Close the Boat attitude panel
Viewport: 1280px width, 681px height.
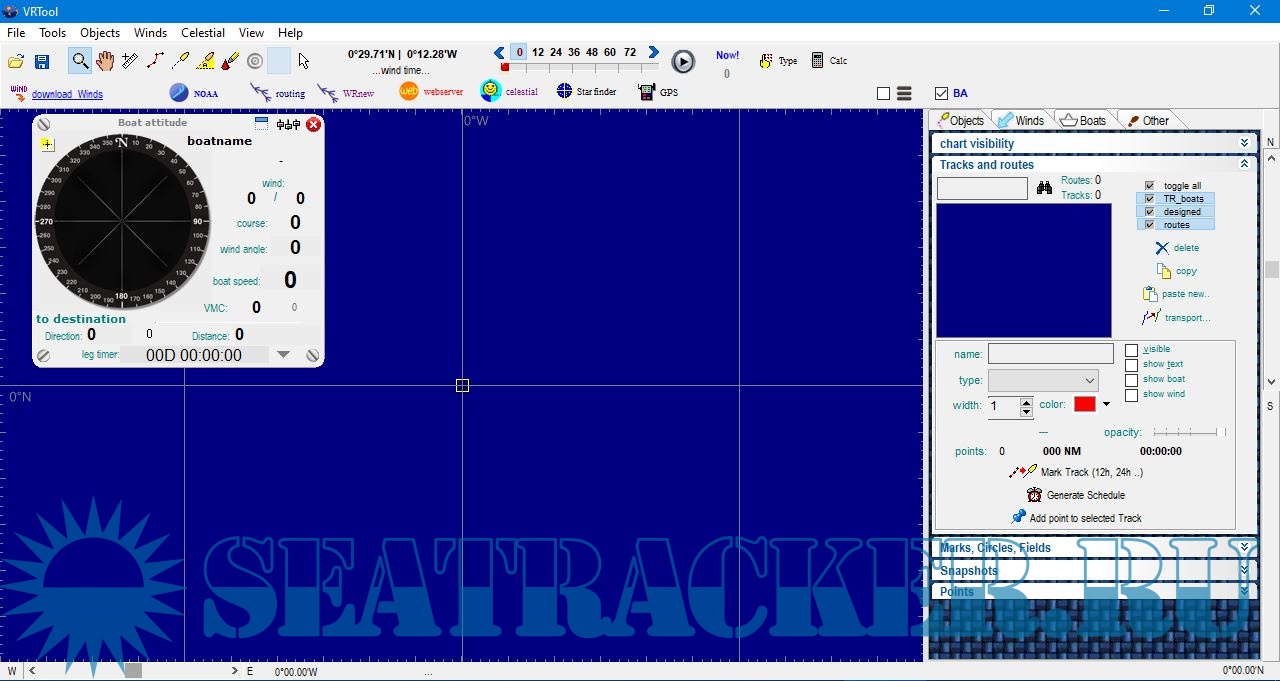[x=313, y=124]
